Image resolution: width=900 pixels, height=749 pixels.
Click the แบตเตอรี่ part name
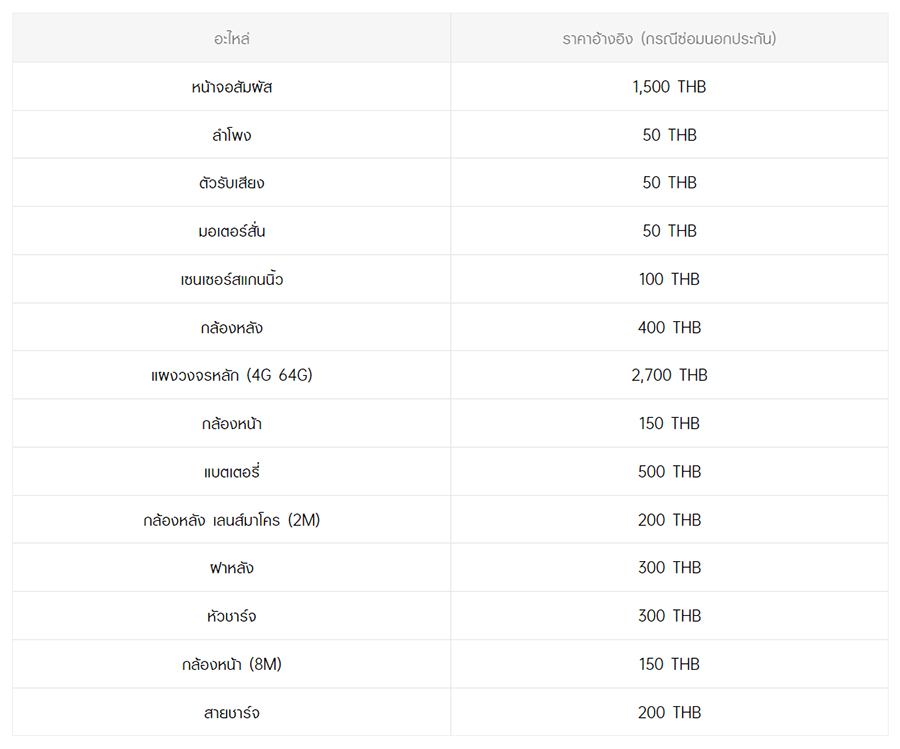[231, 471]
